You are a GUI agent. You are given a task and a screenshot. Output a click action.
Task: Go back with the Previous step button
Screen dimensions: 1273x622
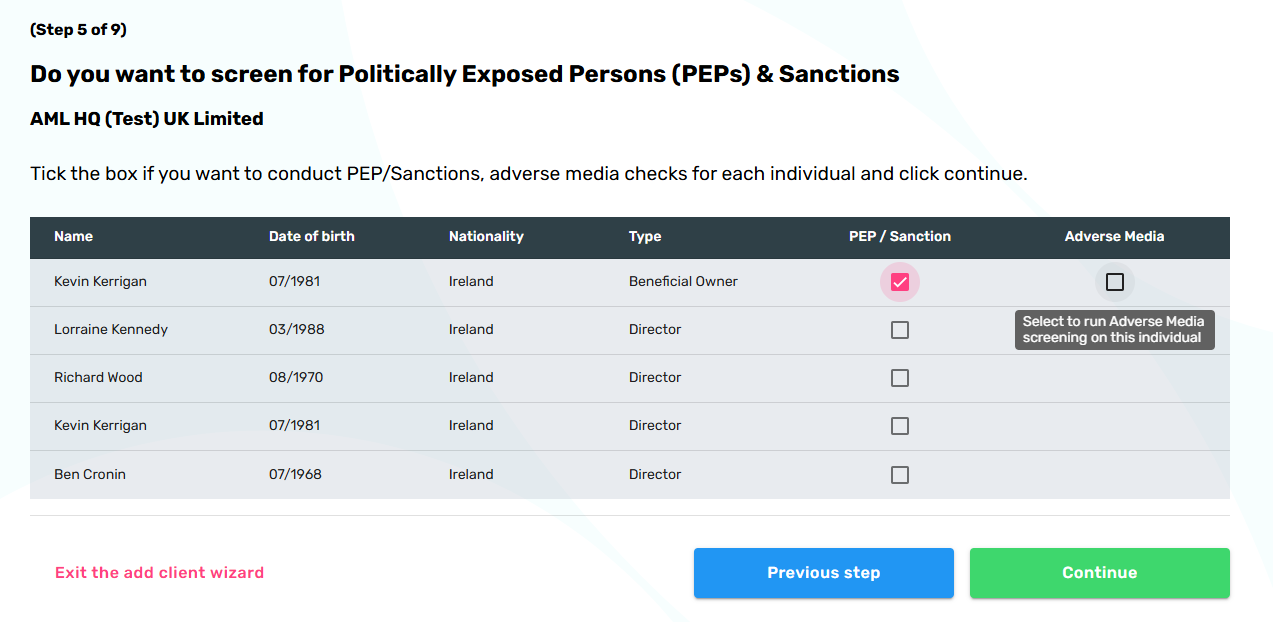(823, 573)
